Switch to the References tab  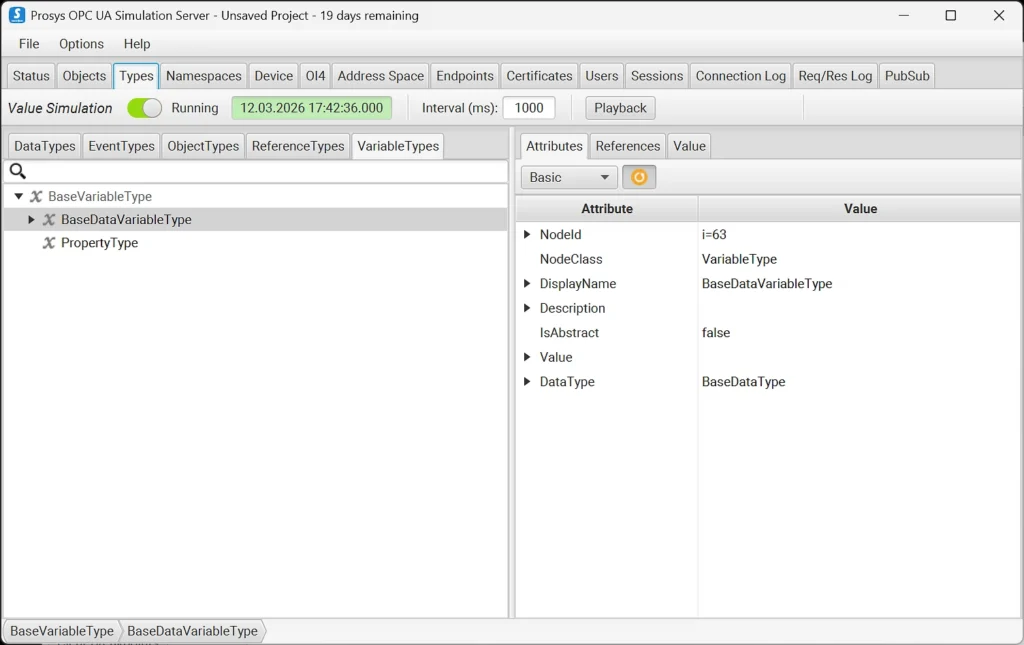coord(627,146)
